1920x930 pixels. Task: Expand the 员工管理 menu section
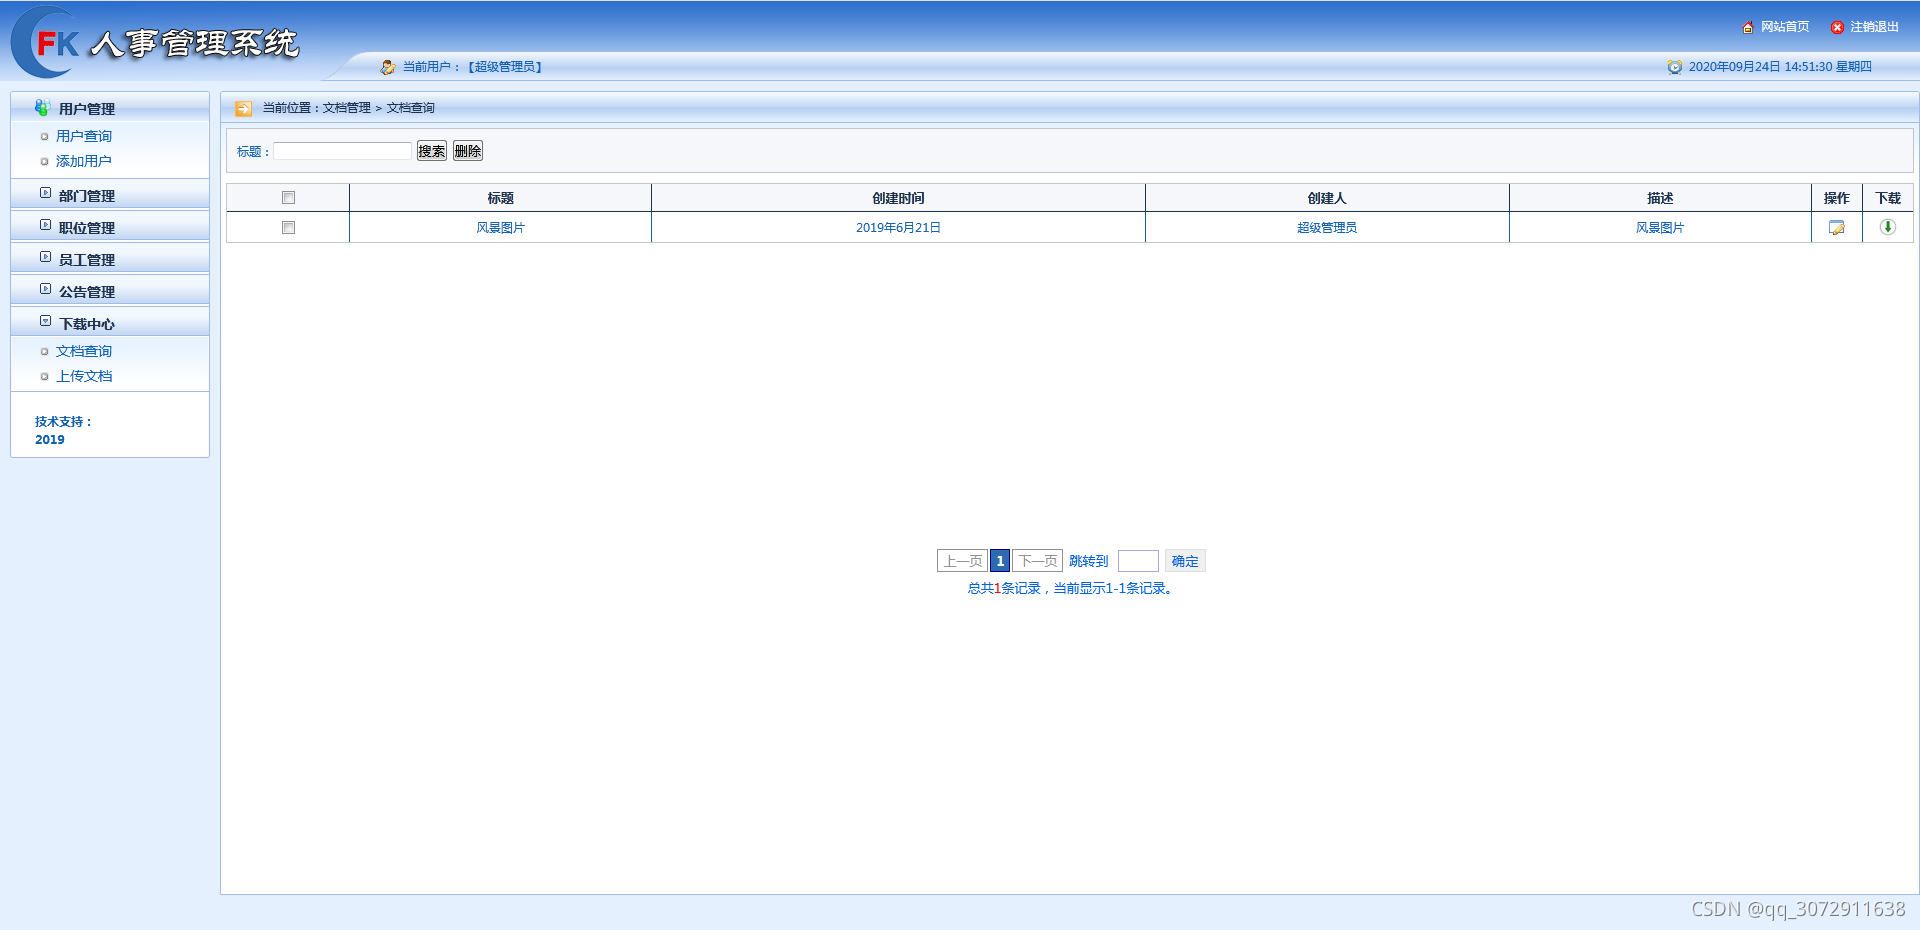[110, 259]
